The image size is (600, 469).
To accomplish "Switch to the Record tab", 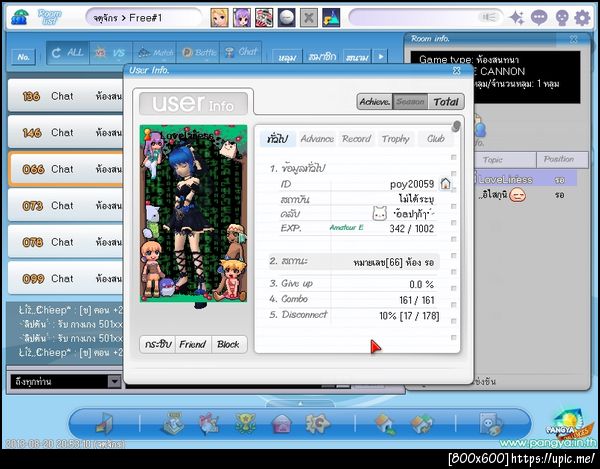I will pyautogui.click(x=356, y=138).
